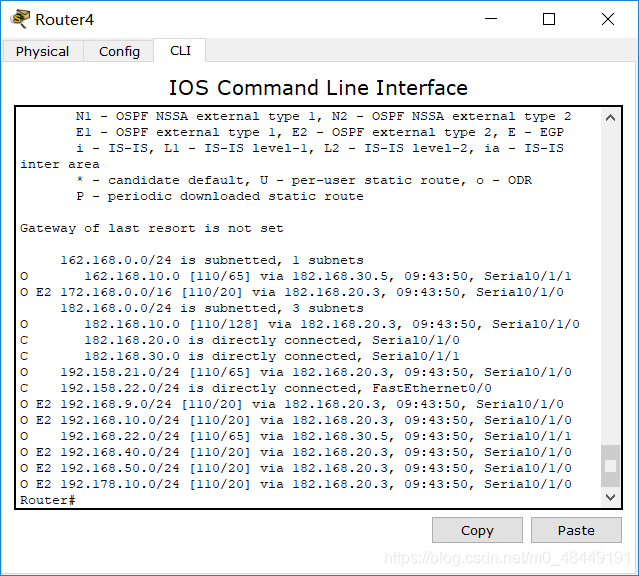Click the 182.168.30.0 directly connected line
The width and height of the screenshot is (639, 576).
pyautogui.click(x=240, y=356)
